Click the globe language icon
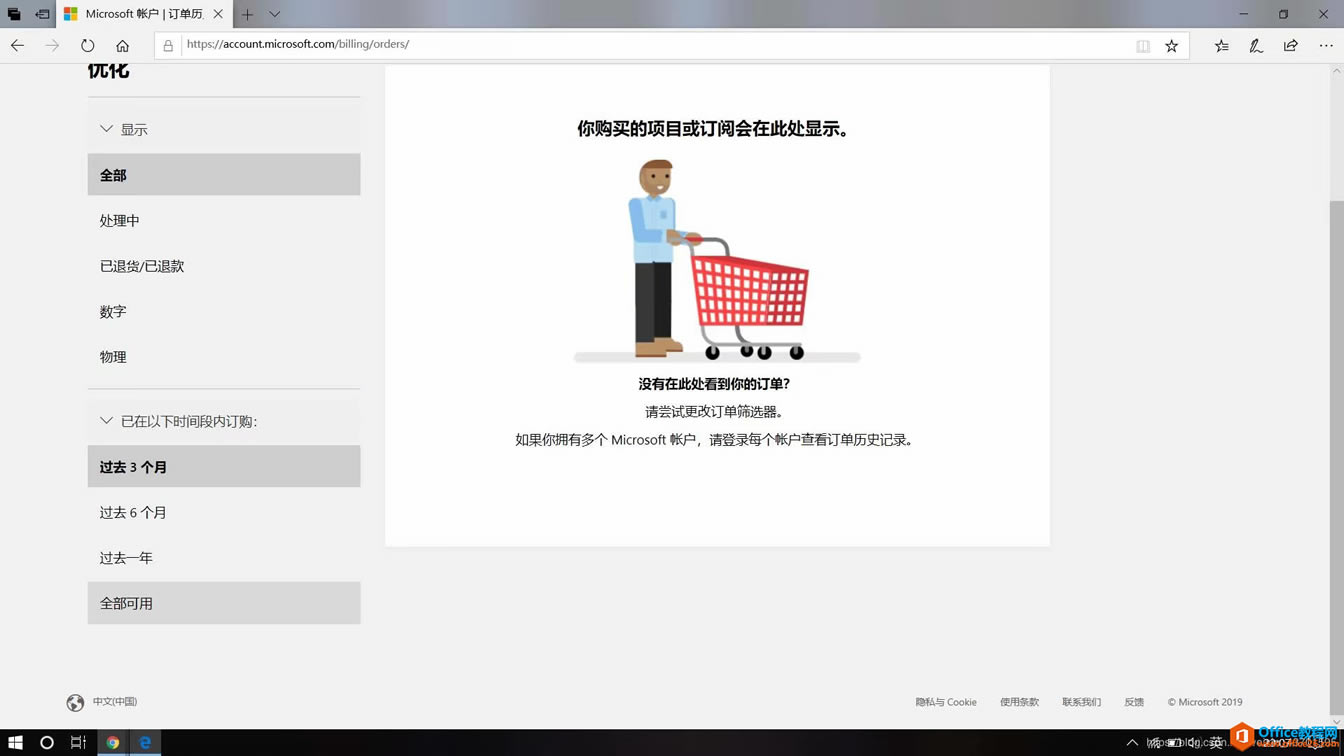Viewport: 1344px width, 756px height. tap(75, 703)
